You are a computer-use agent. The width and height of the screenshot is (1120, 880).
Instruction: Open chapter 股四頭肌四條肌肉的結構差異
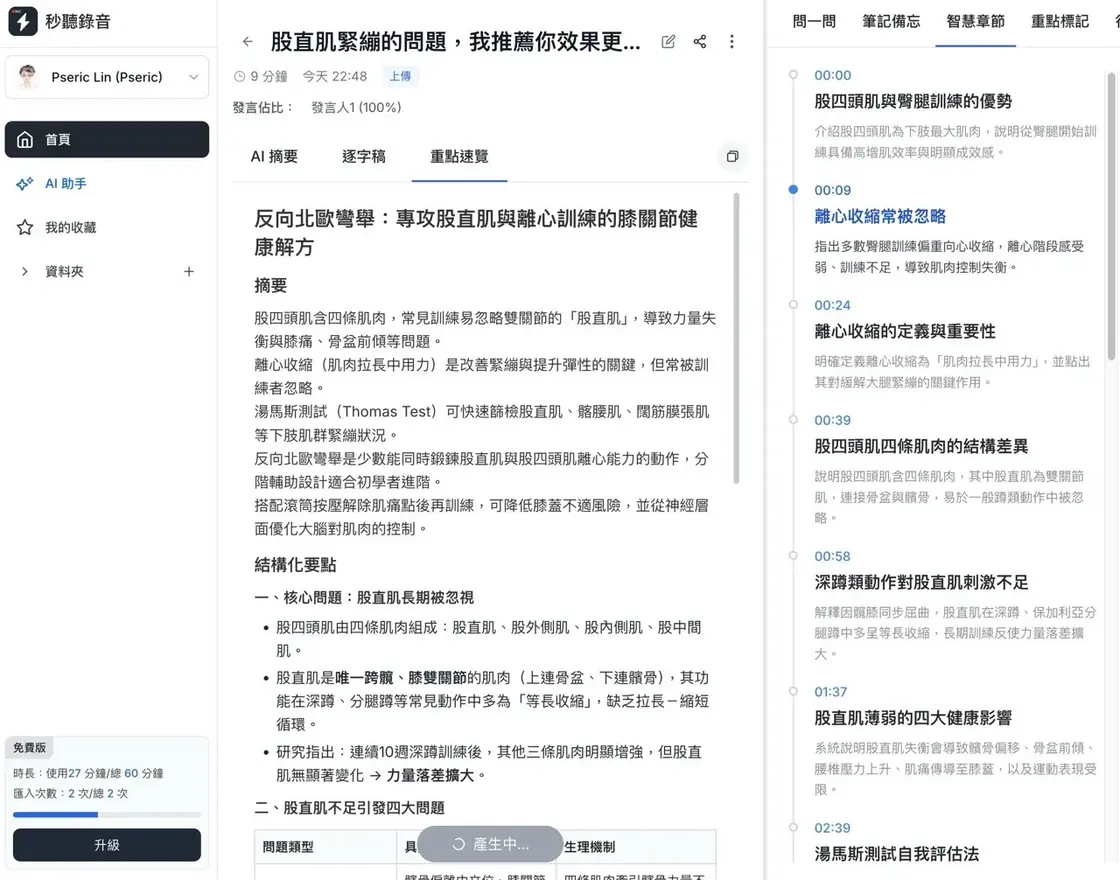(921, 446)
